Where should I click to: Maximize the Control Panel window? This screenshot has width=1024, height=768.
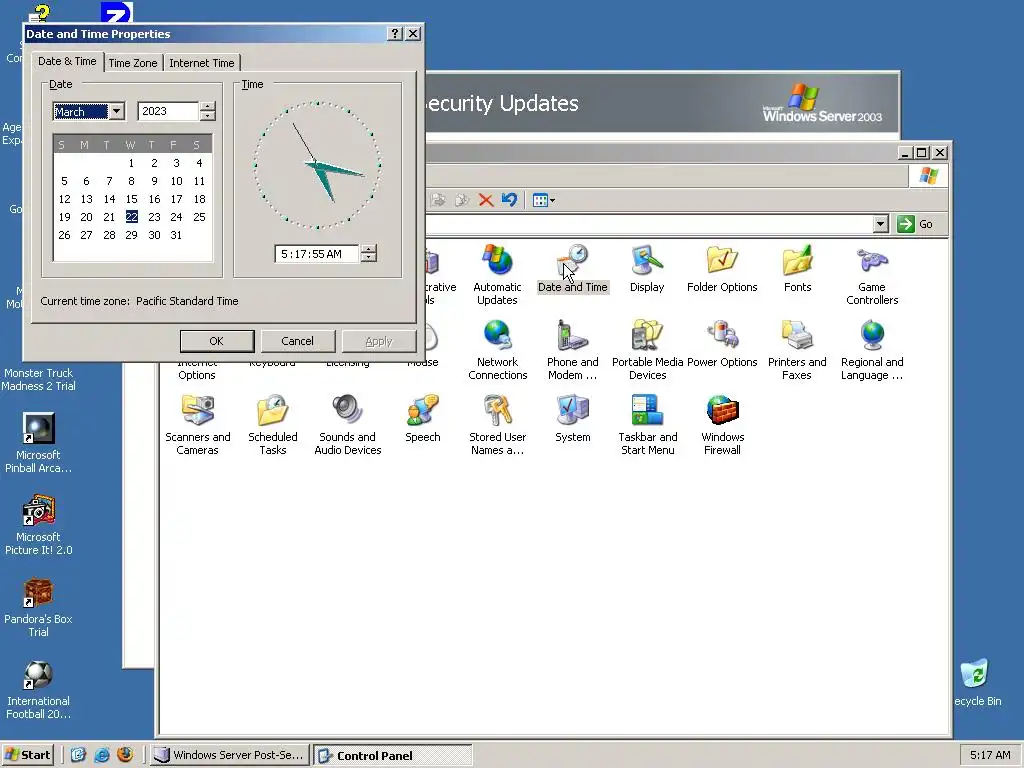click(922, 153)
